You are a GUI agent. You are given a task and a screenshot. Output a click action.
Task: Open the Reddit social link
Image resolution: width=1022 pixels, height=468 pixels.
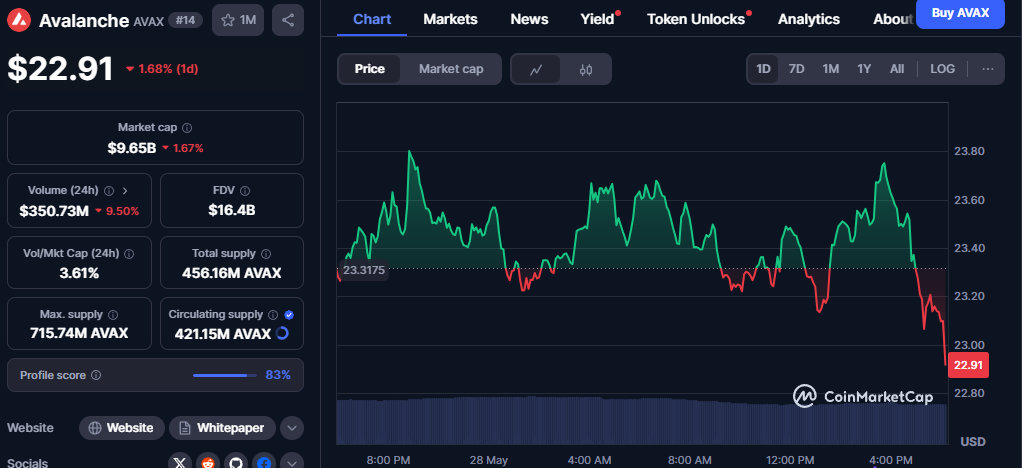point(208,463)
